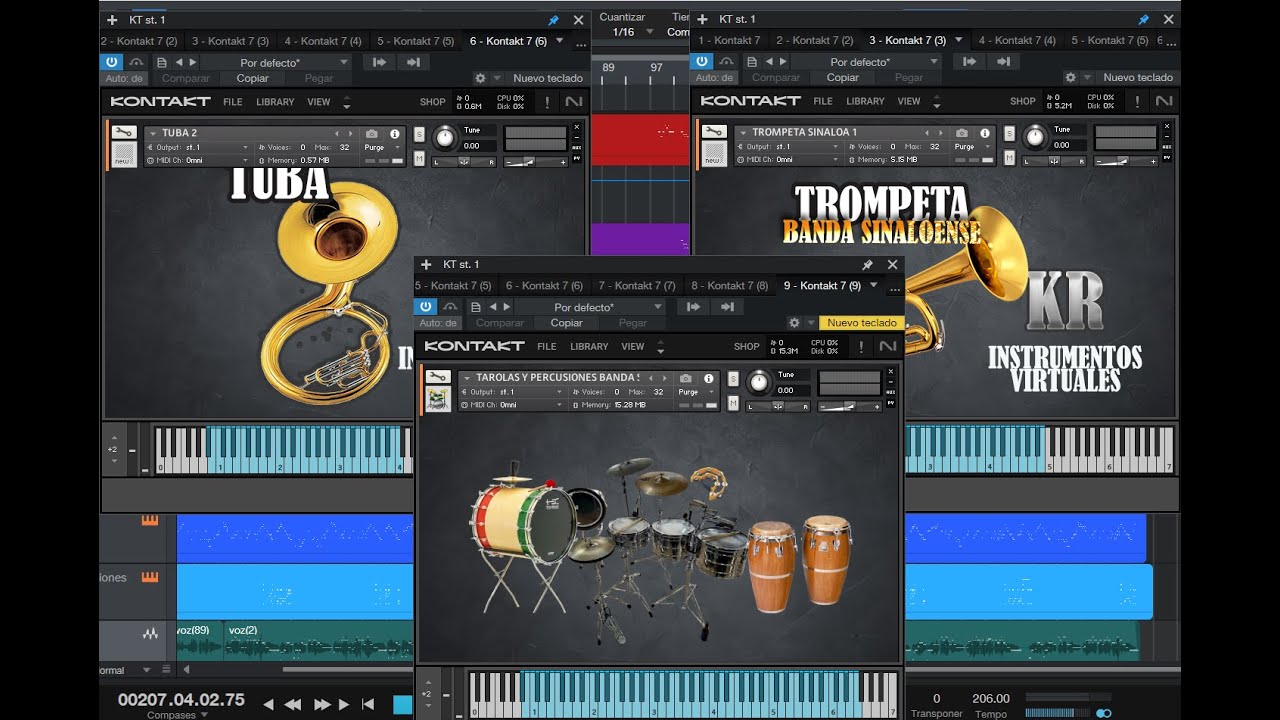Viewport: 1280px width, 720px height.
Task: Click Copiar in the percussion plugin window
Action: (567, 323)
